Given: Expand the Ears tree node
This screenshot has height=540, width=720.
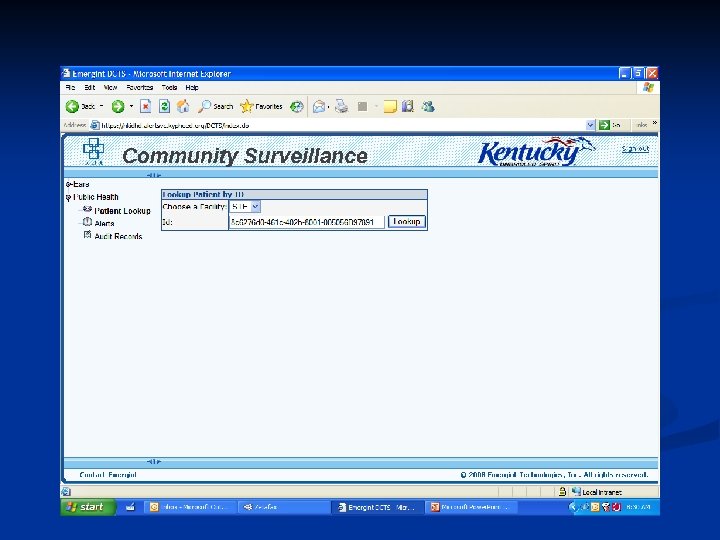Looking at the screenshot, I should [x=68, y=185].
